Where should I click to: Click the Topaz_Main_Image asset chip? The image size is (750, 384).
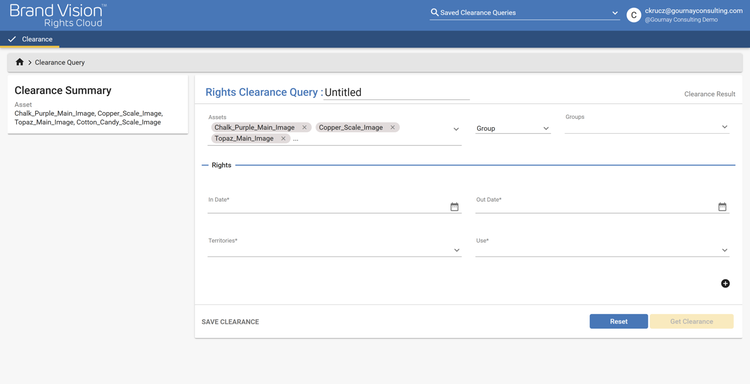coord(250,139)
